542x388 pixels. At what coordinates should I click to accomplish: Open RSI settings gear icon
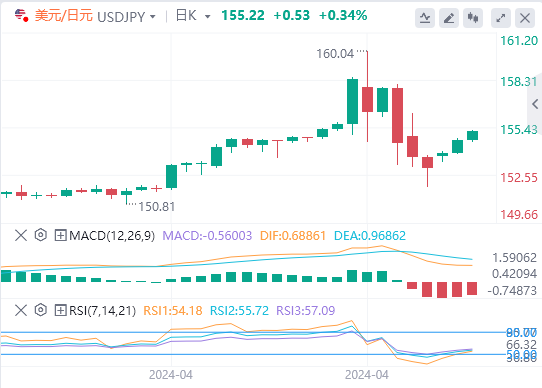click(x=40, y=310)
